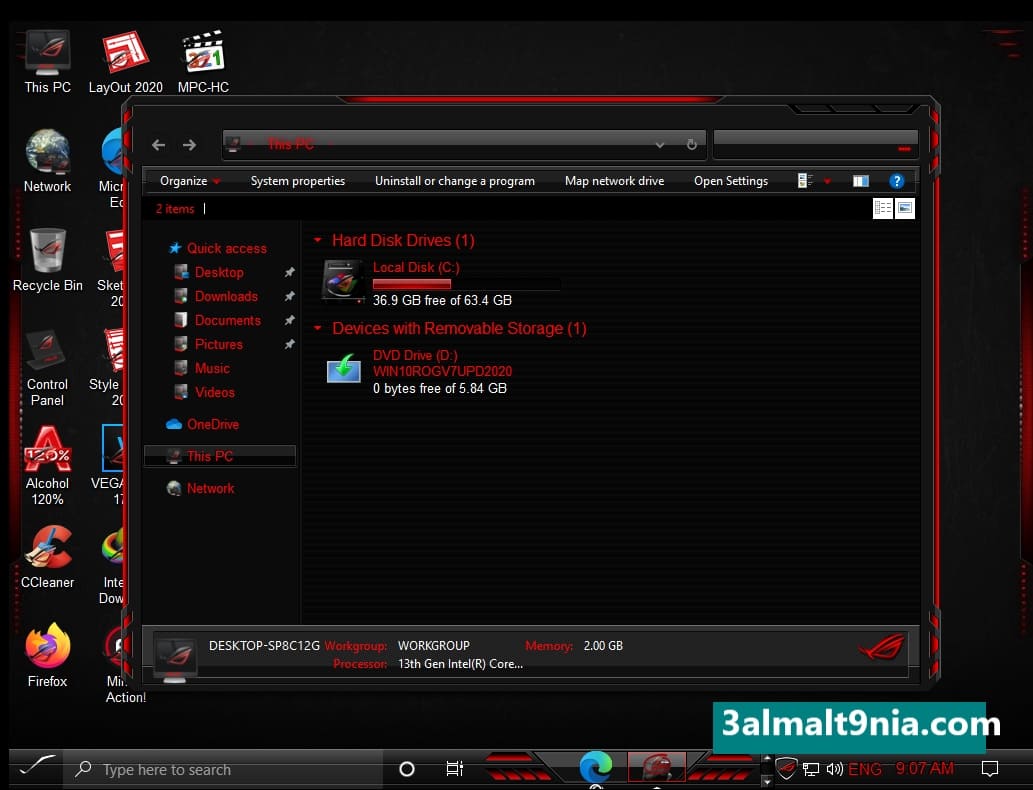The image size is (1033, 790).
Task: Toggle the preview pane icon
Action: click(x=860, y=181)
